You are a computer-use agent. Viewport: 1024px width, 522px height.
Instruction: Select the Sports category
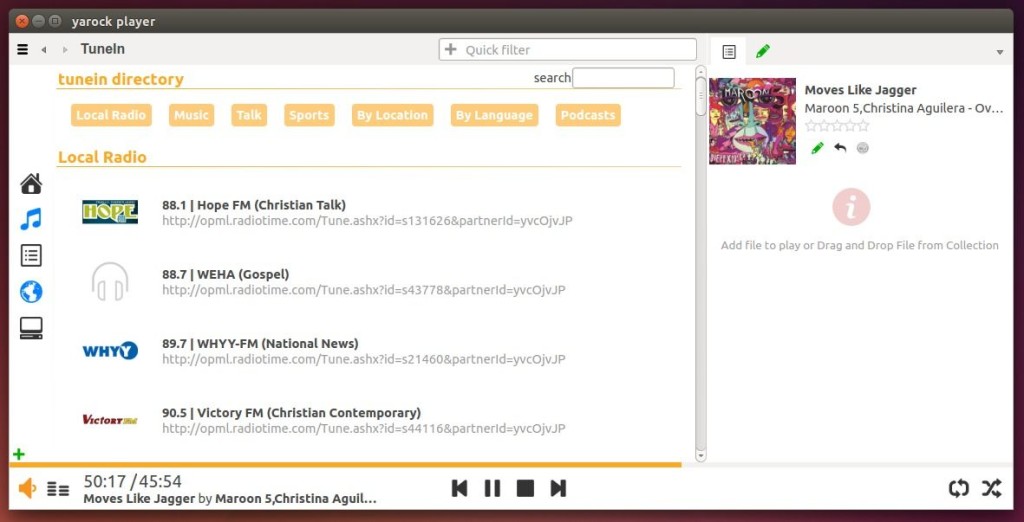pyautogui.click(x=309, y=115)
